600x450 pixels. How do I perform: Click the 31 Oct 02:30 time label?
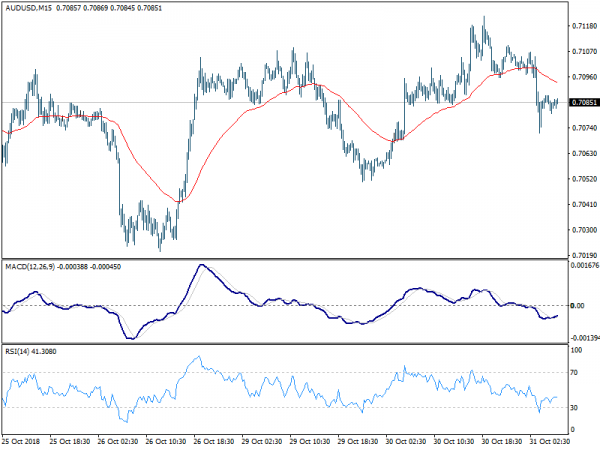pos(549,441)
